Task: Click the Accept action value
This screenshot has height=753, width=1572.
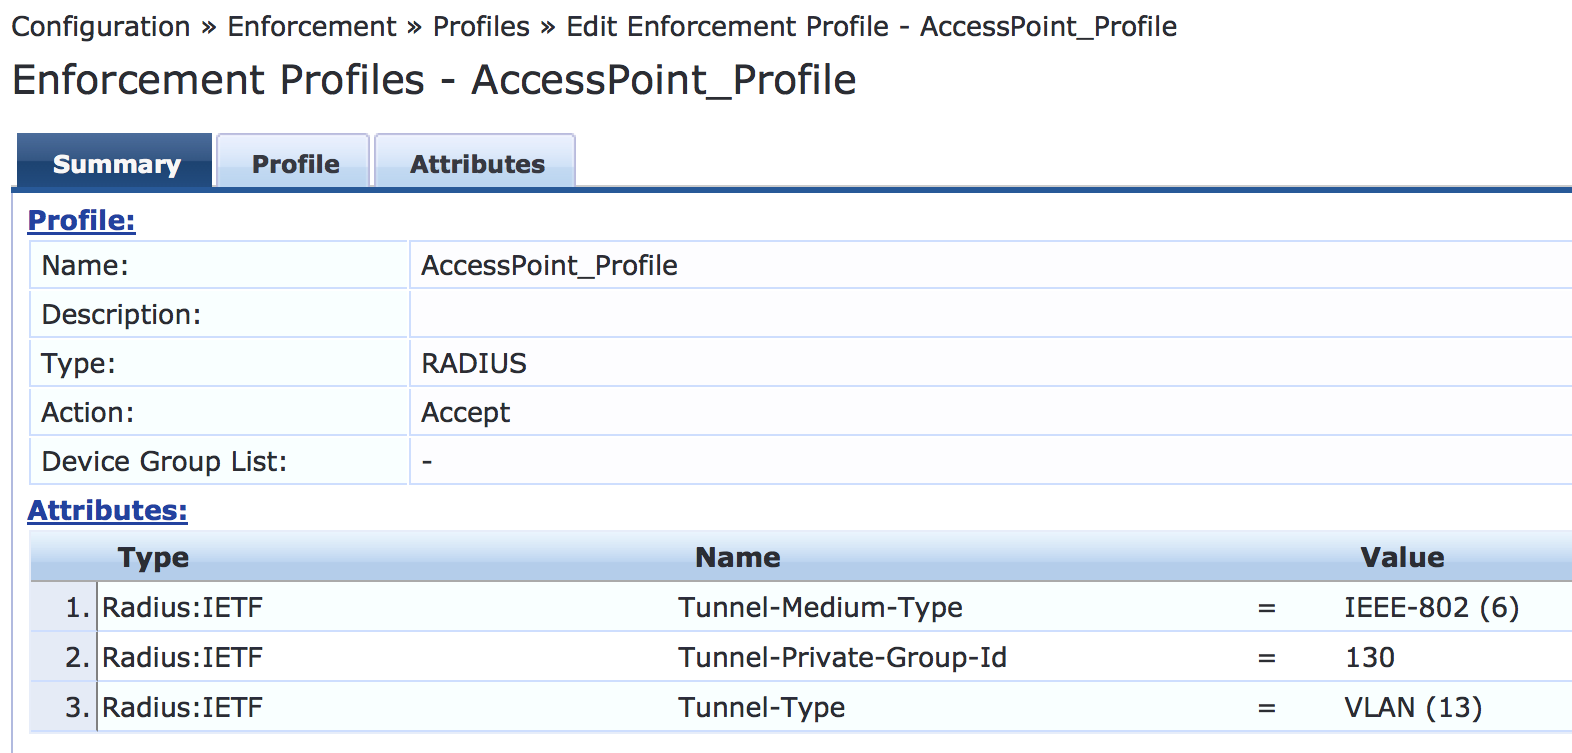Action: [466, 412]
